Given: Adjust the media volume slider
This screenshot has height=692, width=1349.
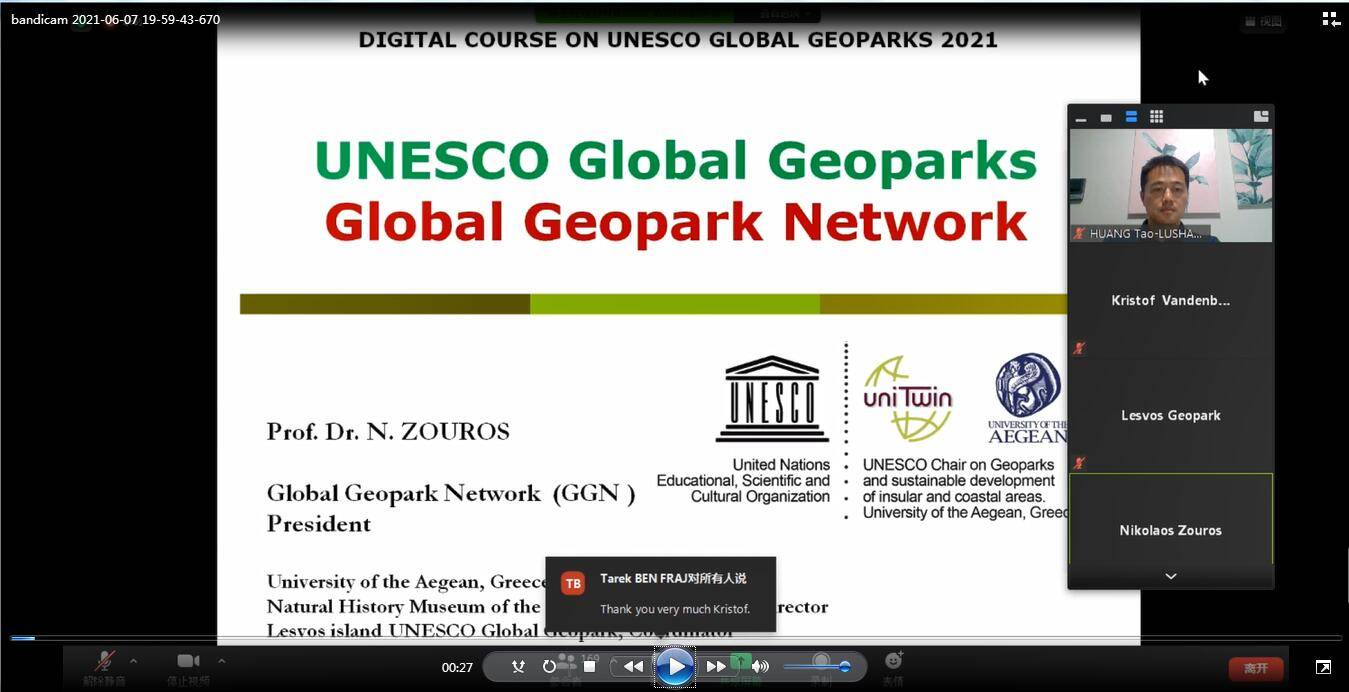Looking at the screenshot, I should tap(817, 666).
